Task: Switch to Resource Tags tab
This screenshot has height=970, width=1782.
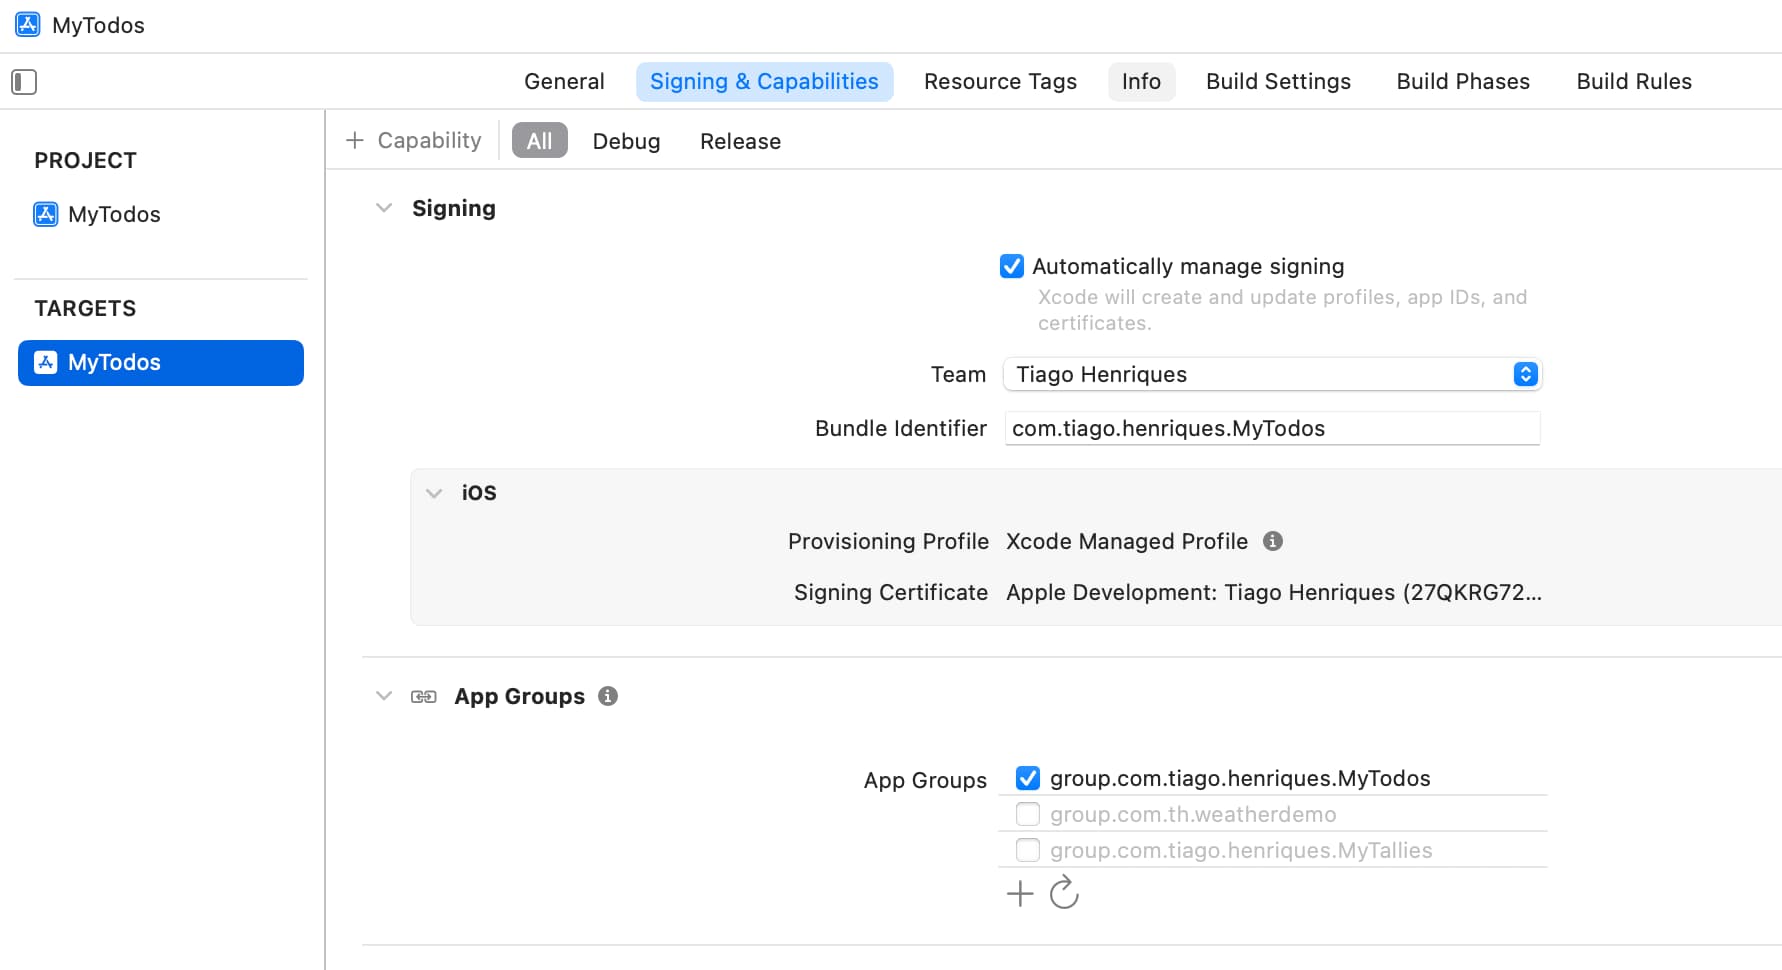Action: coord(1000,82)
